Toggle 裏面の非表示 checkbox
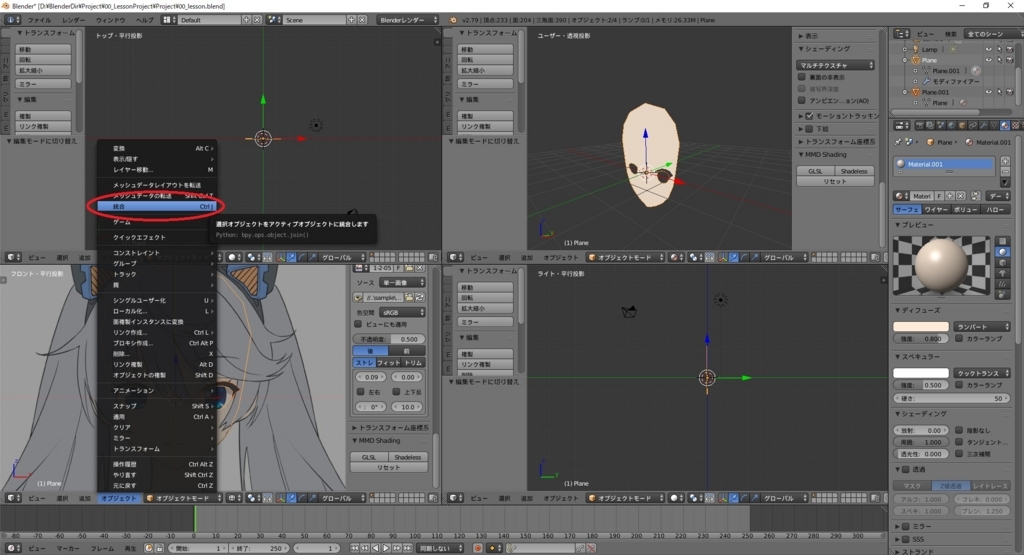1024x555 pixels. [802, 77]
